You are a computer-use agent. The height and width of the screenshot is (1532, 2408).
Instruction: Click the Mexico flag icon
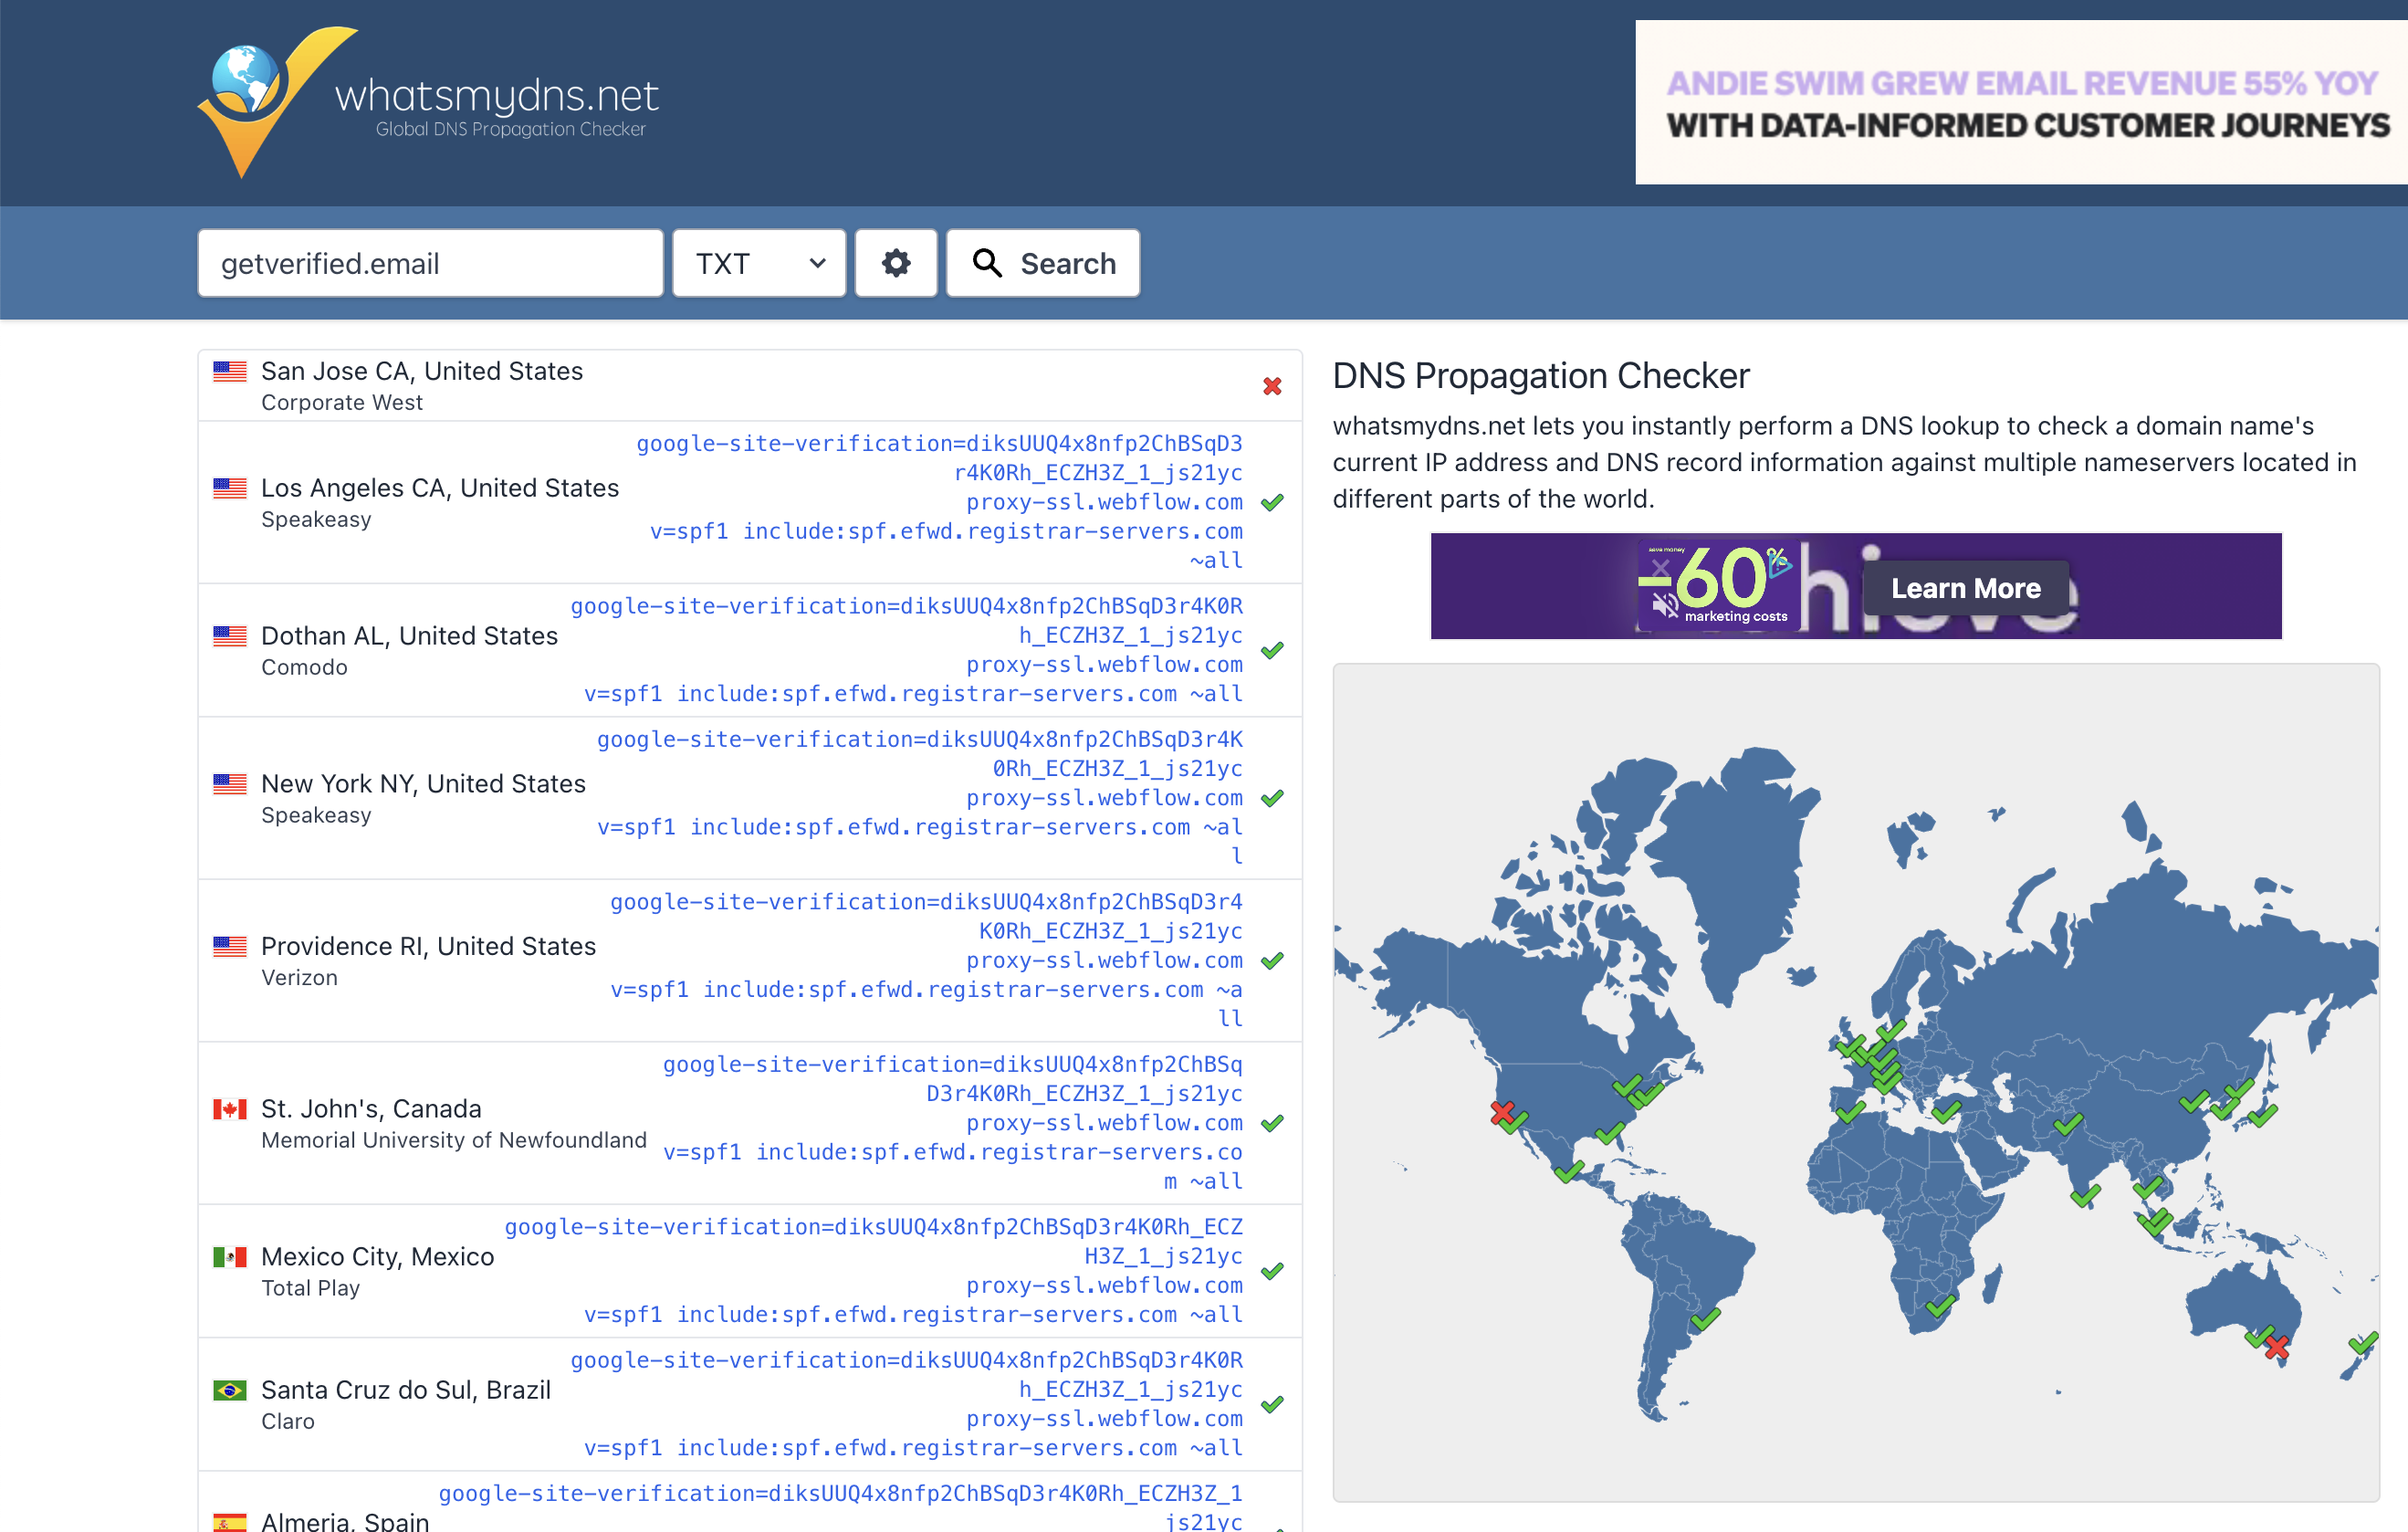[229, 1257]
